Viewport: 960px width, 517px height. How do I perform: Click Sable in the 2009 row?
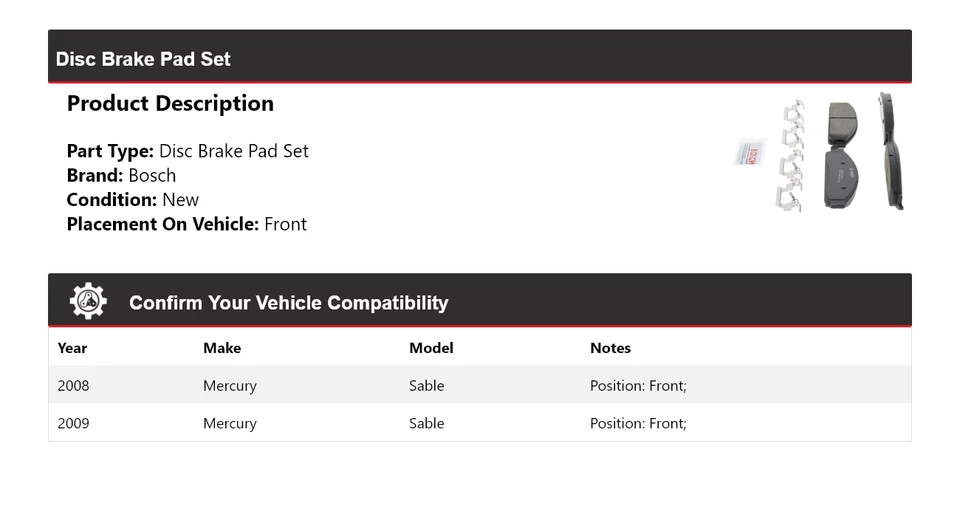(426, 423)
